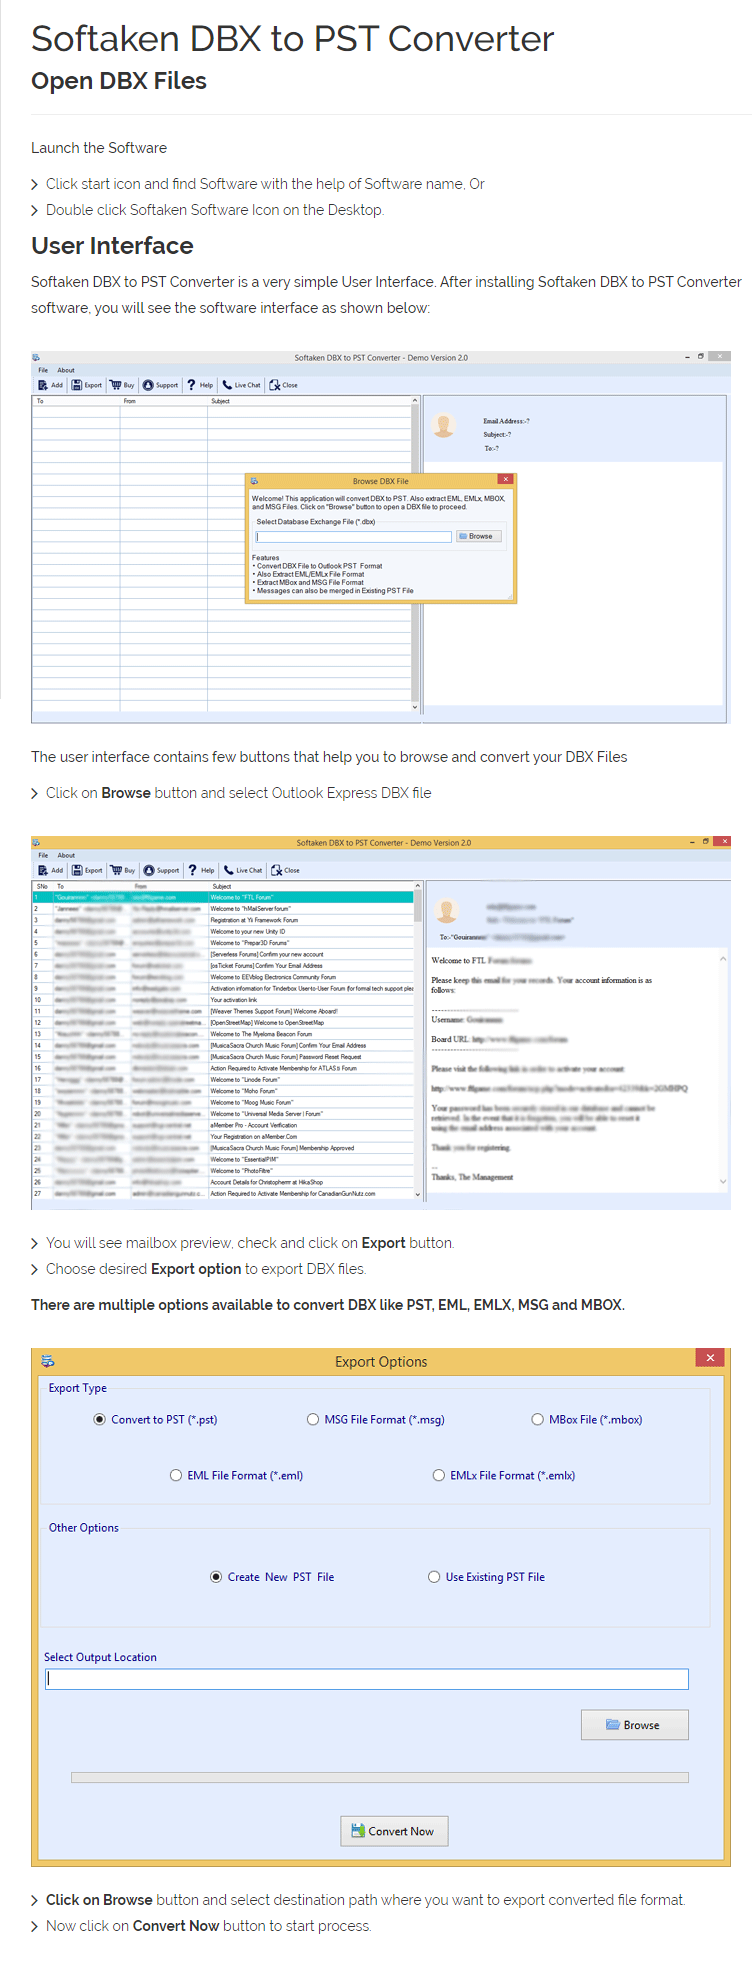
Task: Open About menu in mailbox-preview converter window
Action: pos(66,855)
